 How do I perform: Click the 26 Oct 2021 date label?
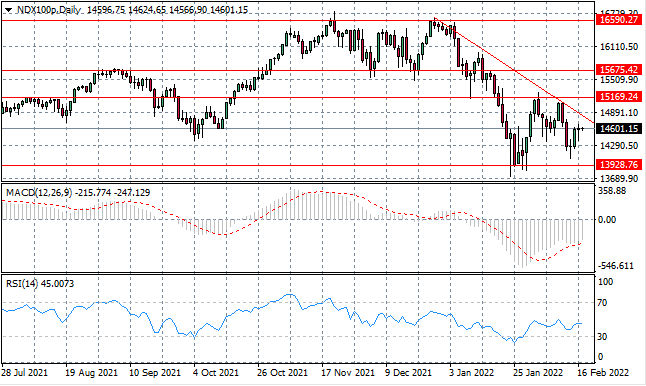pos(283,372)
